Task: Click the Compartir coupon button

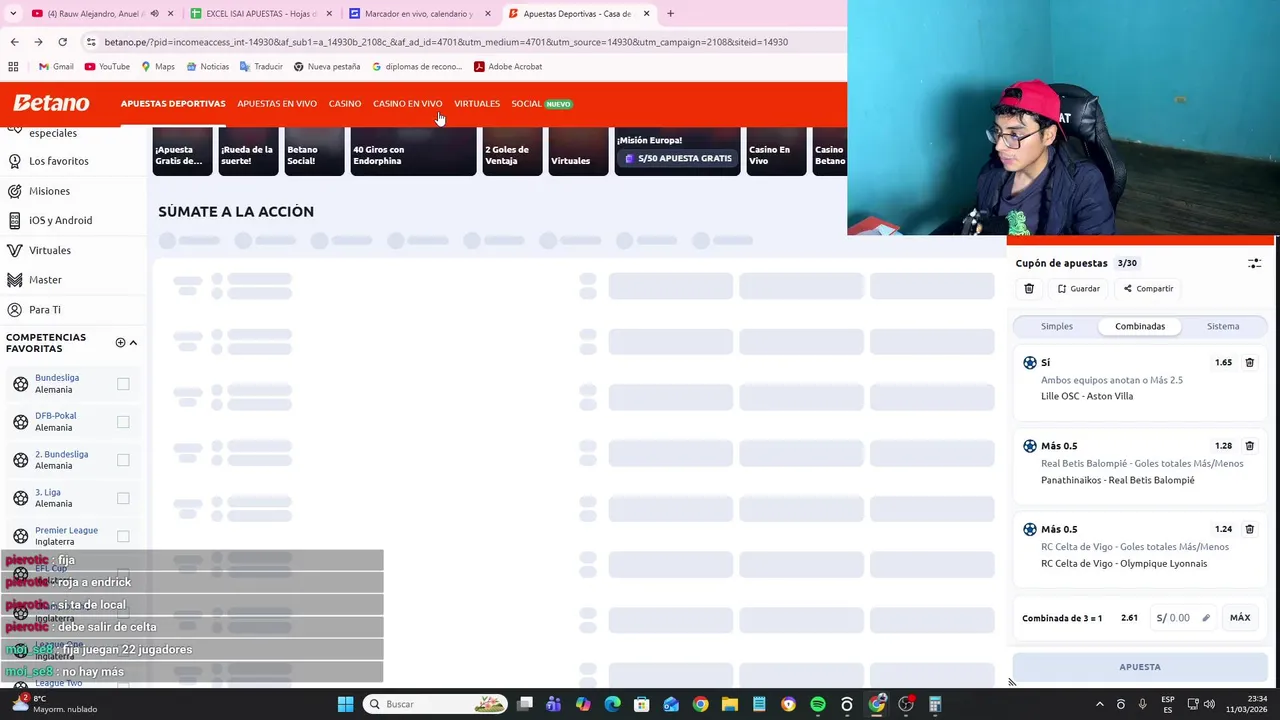Action: (x=1148, y=289)
